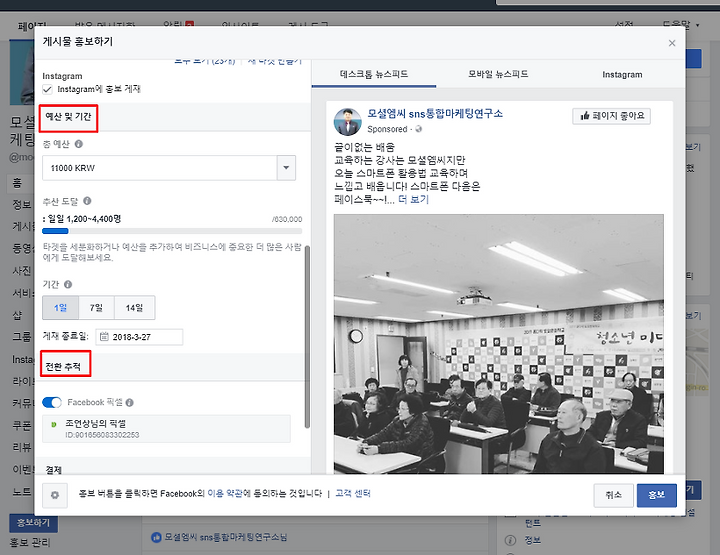This screenshot has width=720, height=555.
Task: Open the total budget dropdown arrow
Action: pos(286,168)
